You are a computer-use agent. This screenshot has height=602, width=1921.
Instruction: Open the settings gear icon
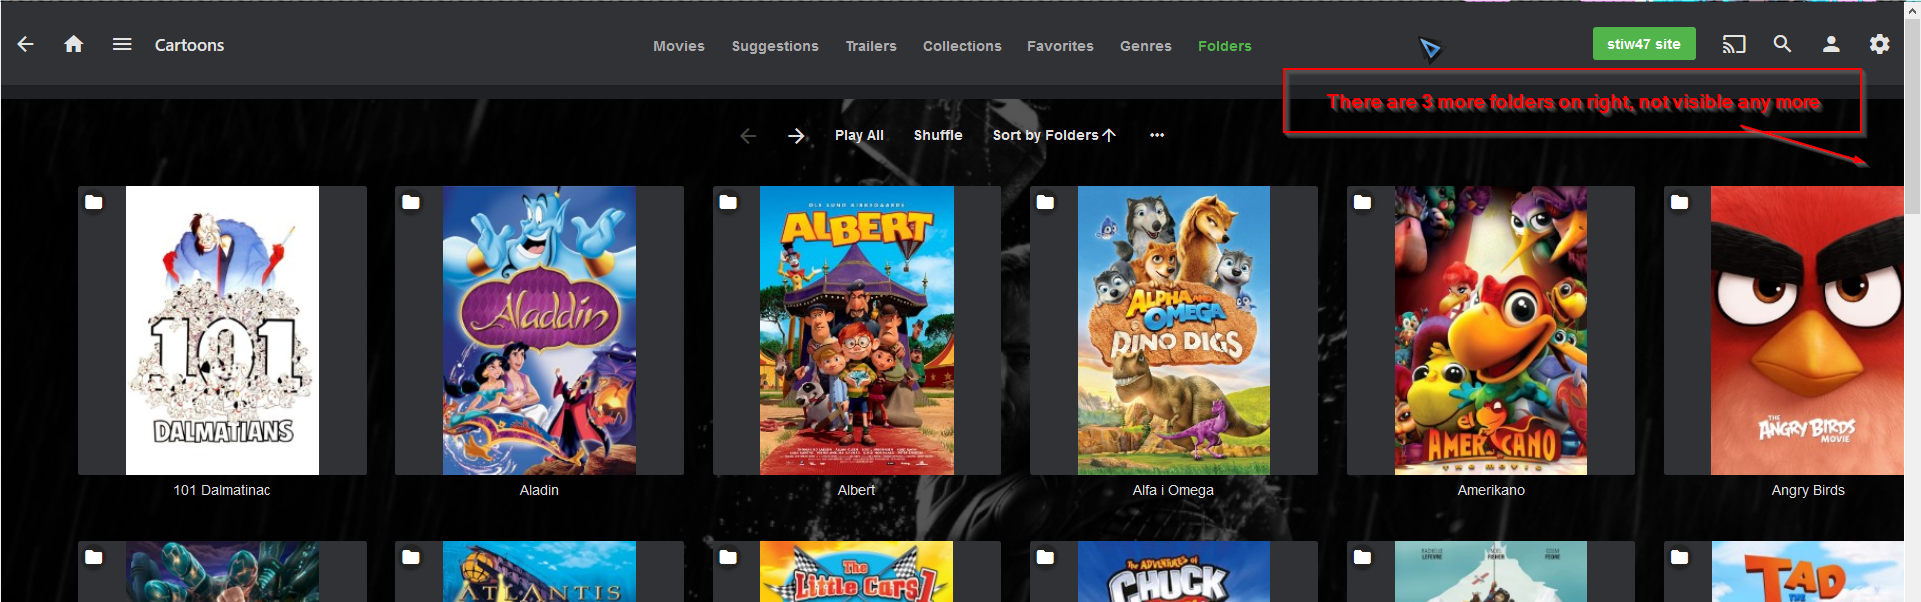pyautogui.click(x=1880, y=44)
